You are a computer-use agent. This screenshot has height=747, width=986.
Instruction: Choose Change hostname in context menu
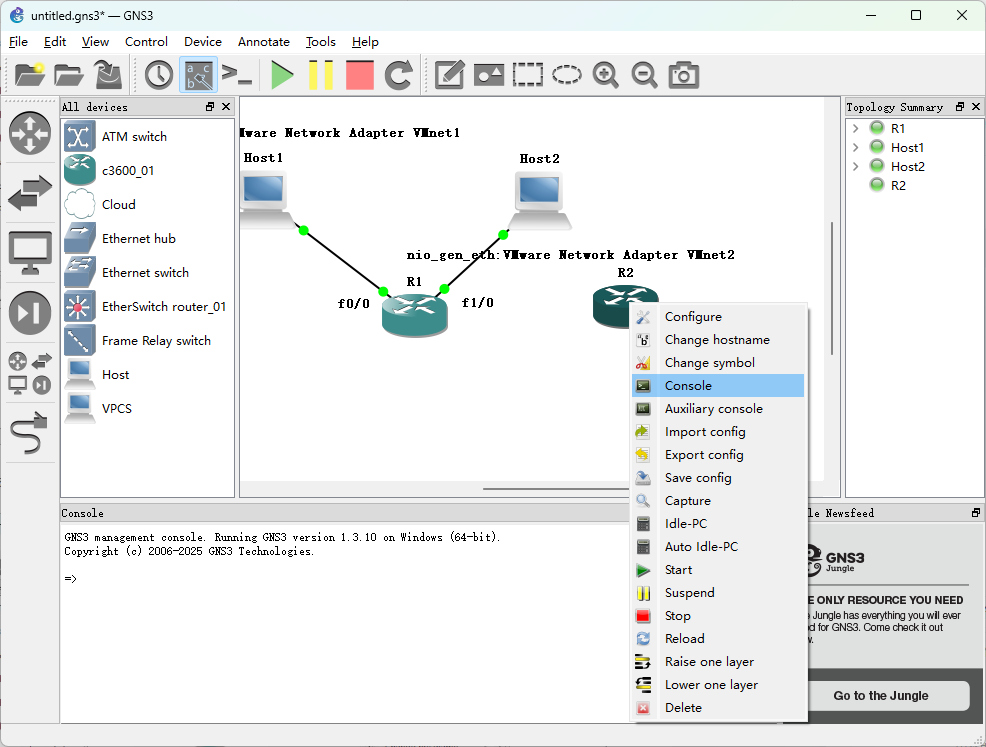click(718, 340)
